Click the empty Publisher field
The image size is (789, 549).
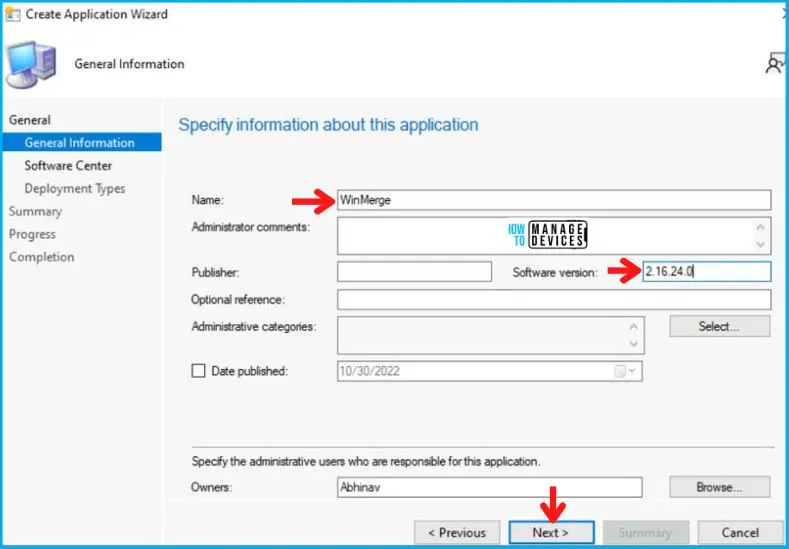(415, 272)
